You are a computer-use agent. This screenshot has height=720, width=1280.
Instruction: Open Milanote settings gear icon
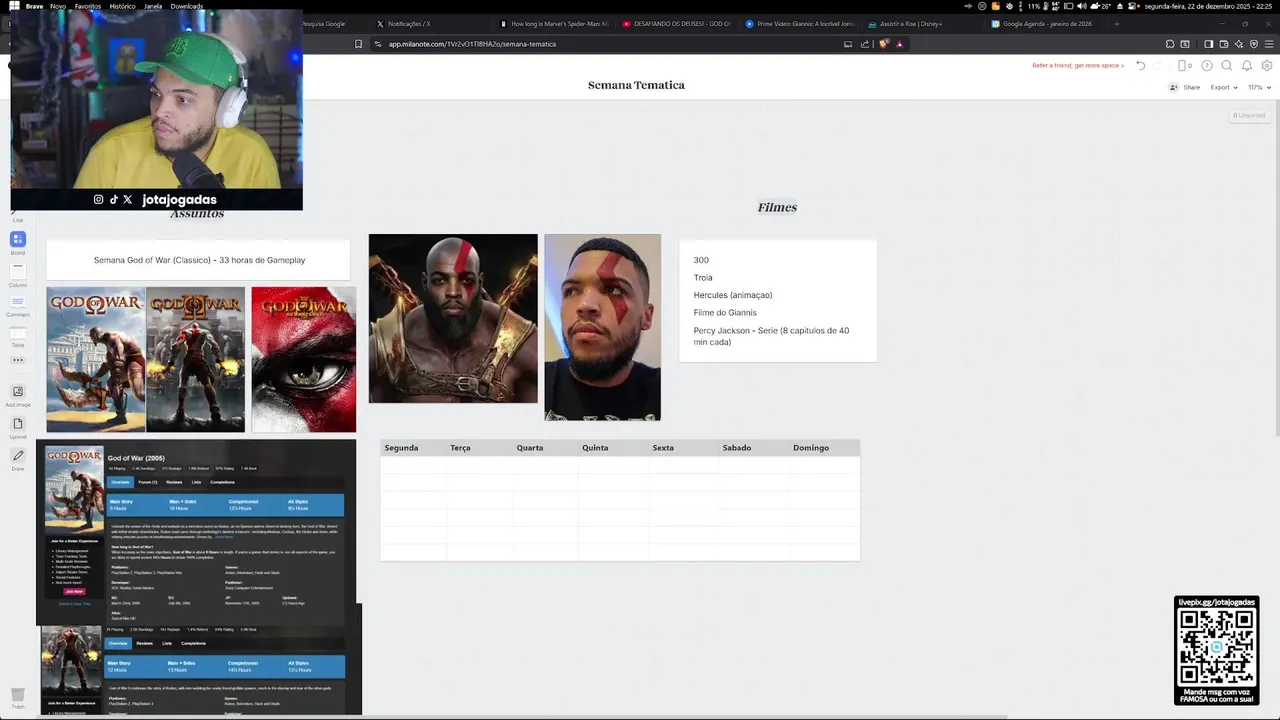tap(1267, 65)
